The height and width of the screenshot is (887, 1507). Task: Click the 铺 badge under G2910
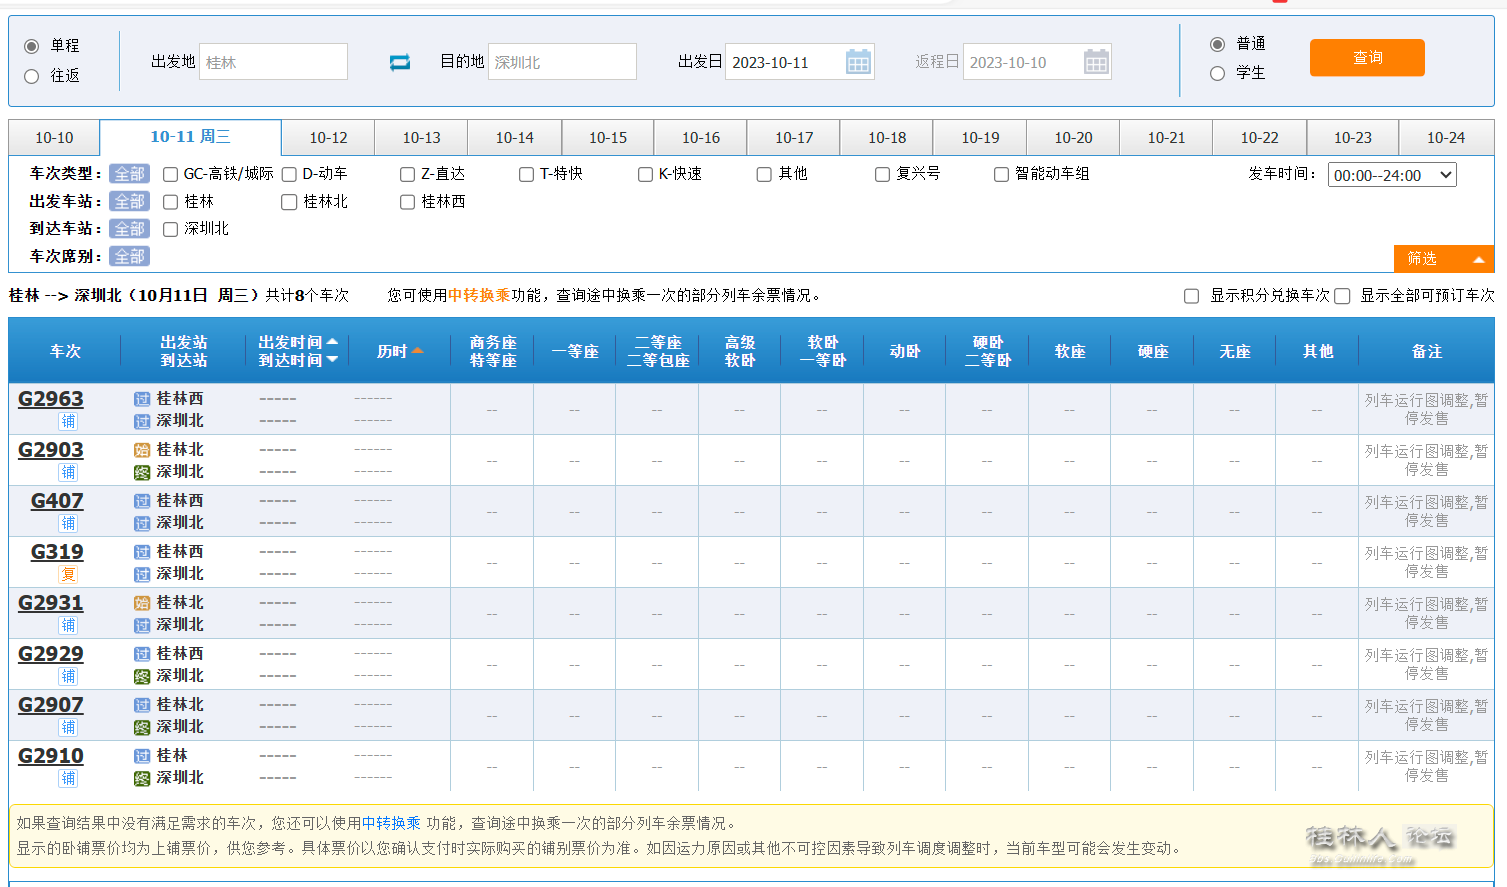point(68,778)
